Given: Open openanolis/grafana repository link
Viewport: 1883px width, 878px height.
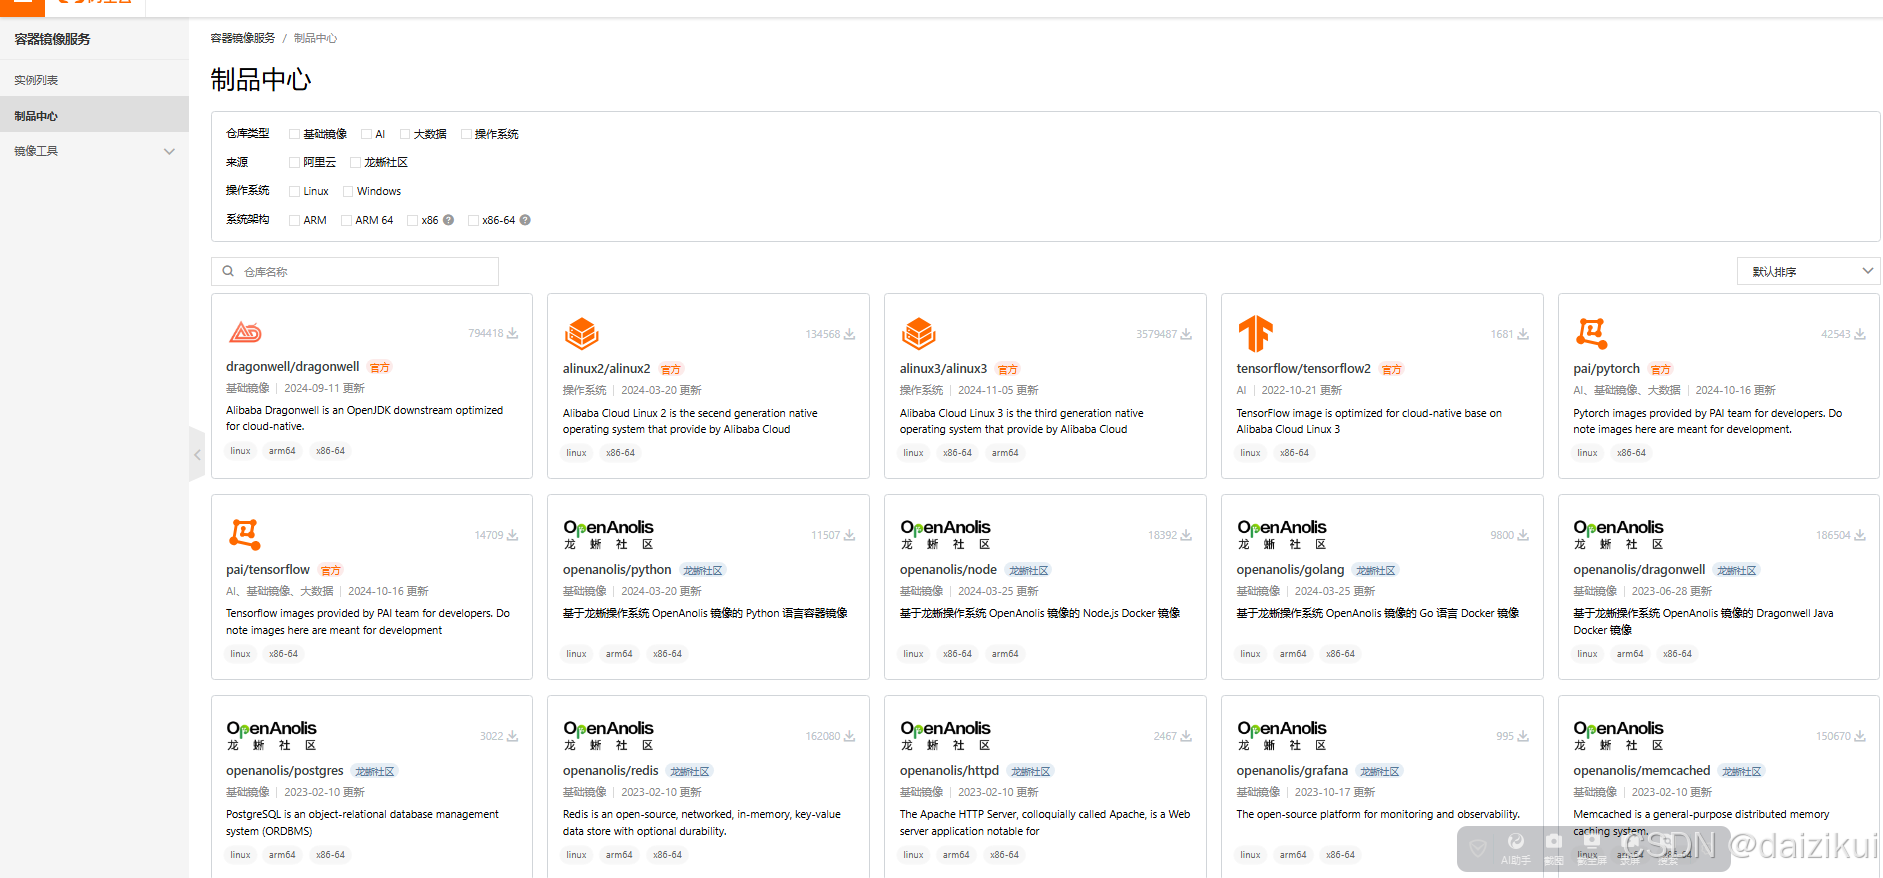Looking at the screenshot, I should coord(1292,770).
